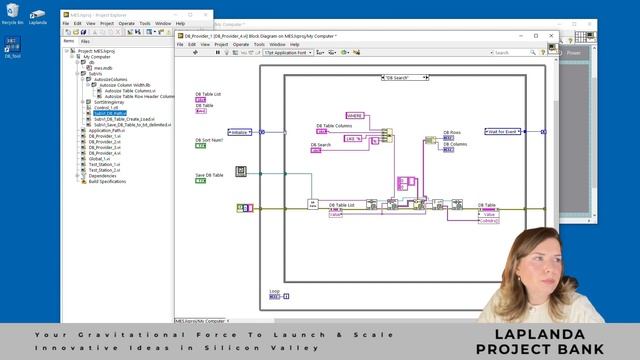Image resolution: width=640 pixels, height=360 pixels.
Task: Open the DB_Tool desktop icon
Action: pyautogui.click(x=12, y=47)
